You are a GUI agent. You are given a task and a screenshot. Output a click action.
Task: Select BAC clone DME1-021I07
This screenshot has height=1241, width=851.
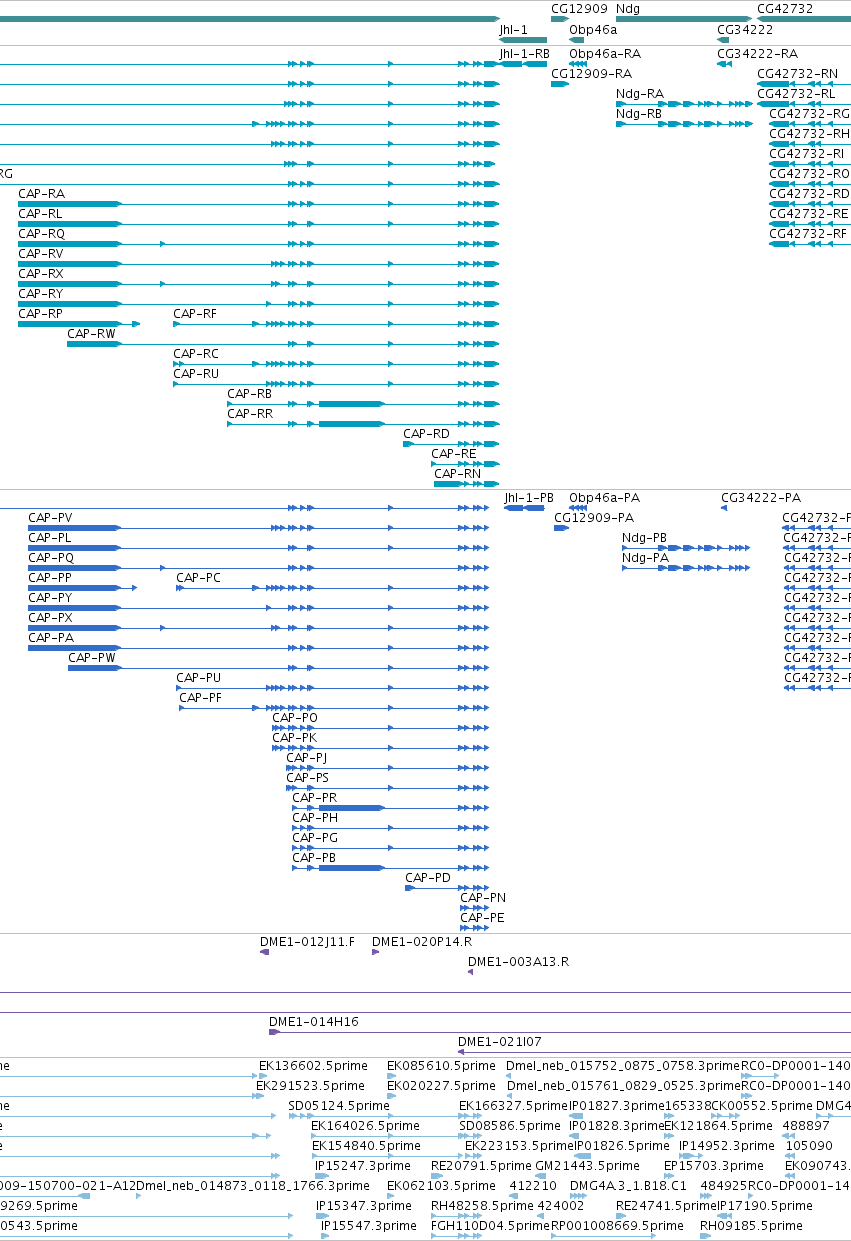654,1052
